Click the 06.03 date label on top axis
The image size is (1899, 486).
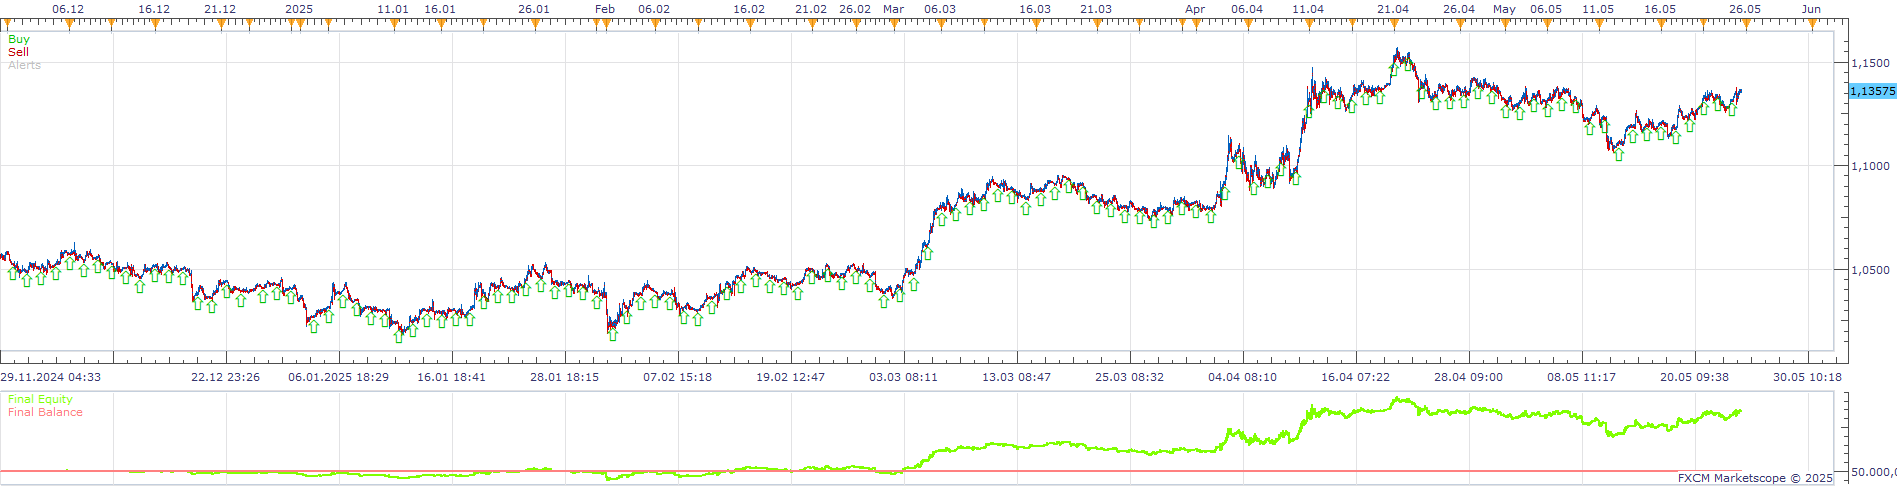(940, 9)
